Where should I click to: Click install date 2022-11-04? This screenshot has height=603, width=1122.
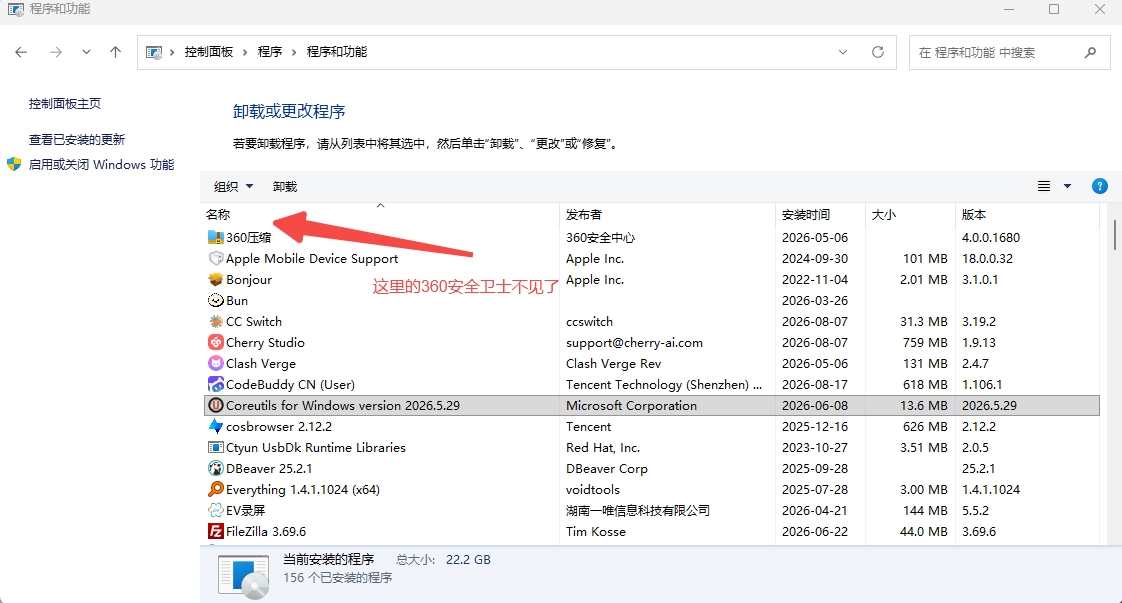click(814, 279)
